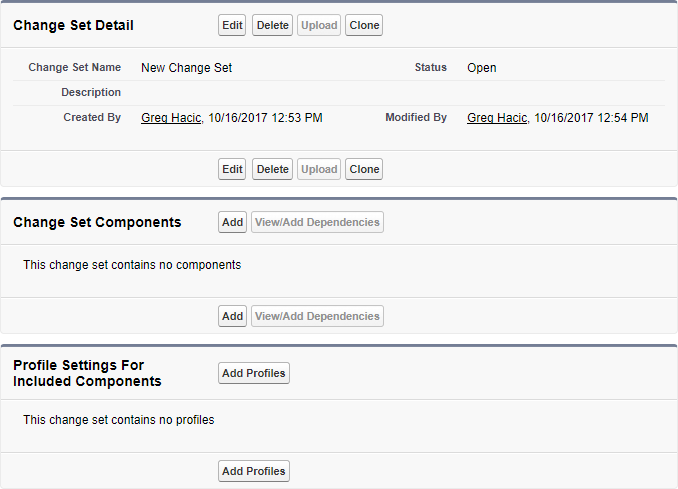Open Greg Hacic link next to Modified By
678x489 pixels.
(x=497, y=118)
